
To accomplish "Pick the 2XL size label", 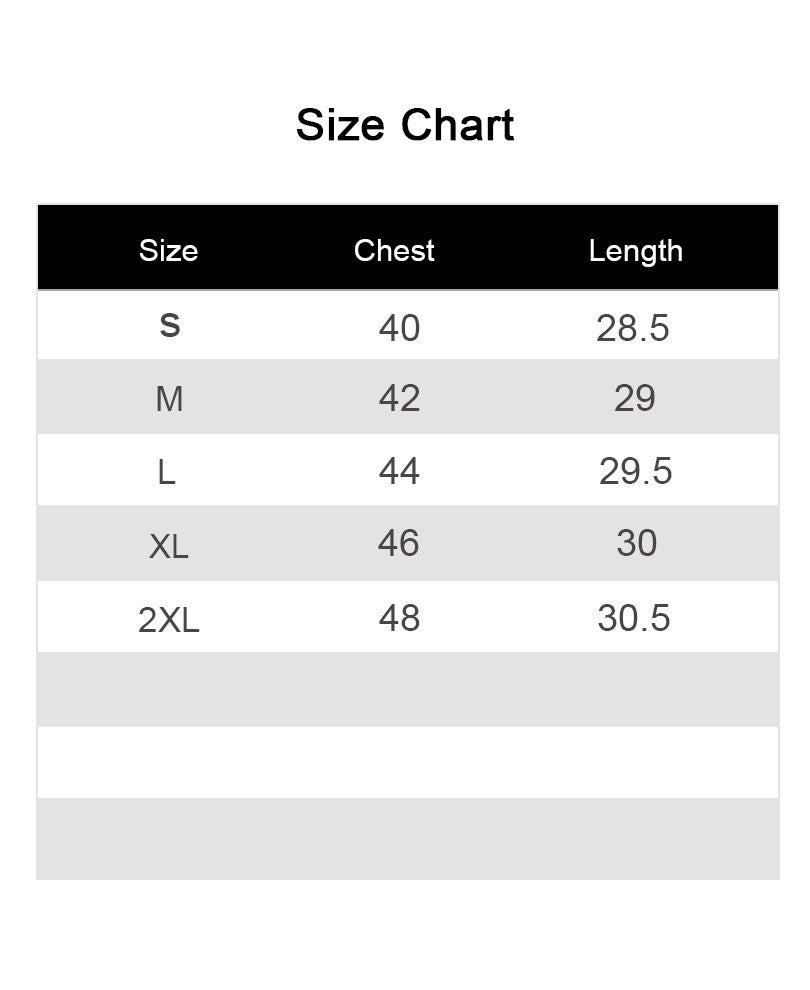I will coord(168,620).
